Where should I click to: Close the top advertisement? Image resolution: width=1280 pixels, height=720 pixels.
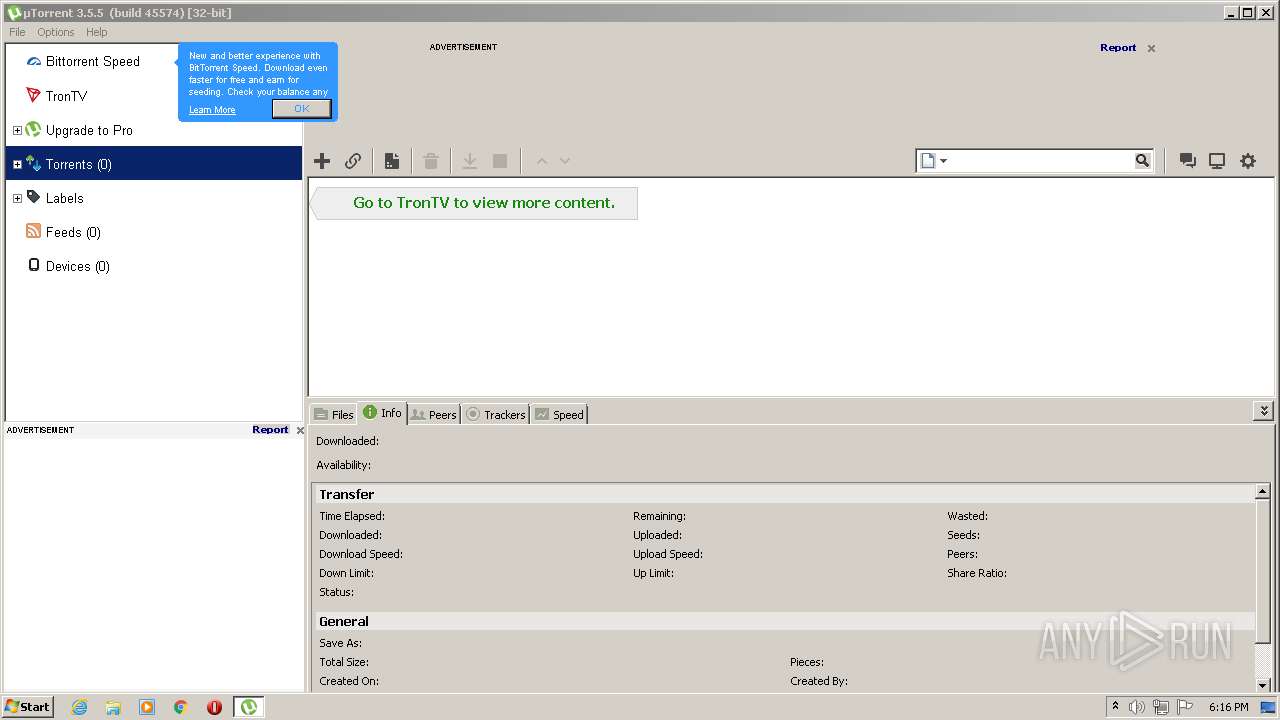pyautogui.click(x=1151, y=48)
